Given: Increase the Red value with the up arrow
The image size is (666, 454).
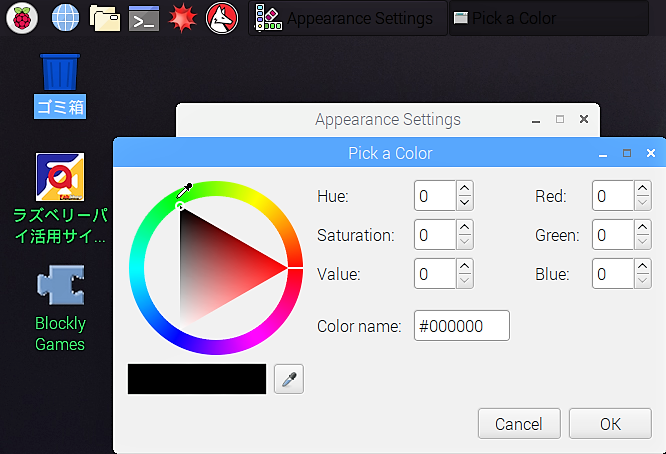Looking at the screenshot, I should pos(643,188).
